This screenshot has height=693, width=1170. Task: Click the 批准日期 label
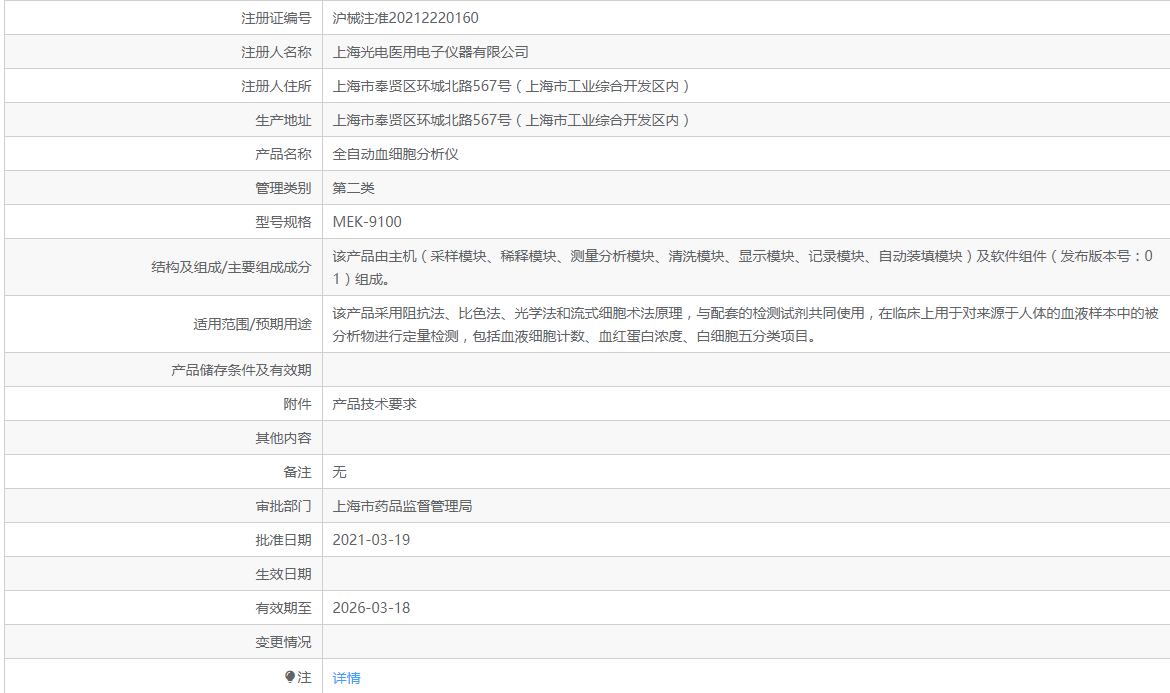[283, 540]
